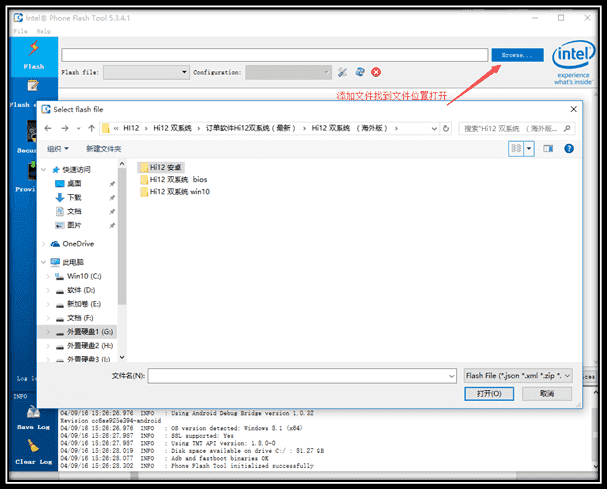Expand the Win10 (C:) node
The width and height of the screenshot is (607, 489).
(x=48, y=276)
